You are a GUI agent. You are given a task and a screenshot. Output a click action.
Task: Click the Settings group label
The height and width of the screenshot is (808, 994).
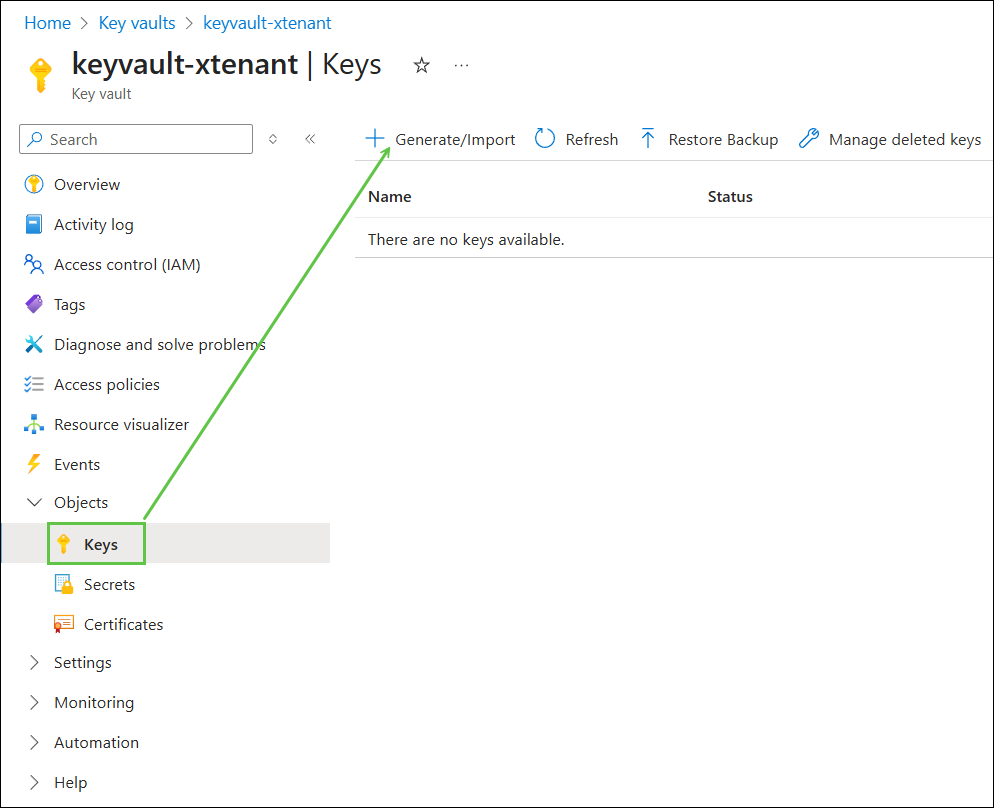click(82, 663)
